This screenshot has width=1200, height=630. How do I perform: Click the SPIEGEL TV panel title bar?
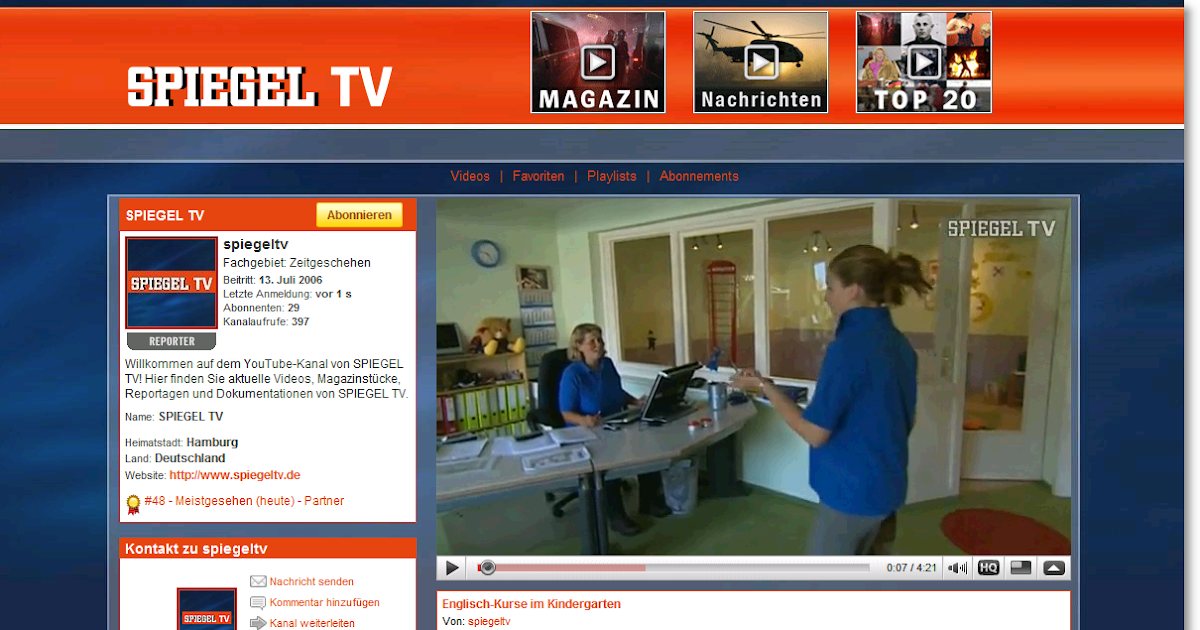click(x=268, y=215)
